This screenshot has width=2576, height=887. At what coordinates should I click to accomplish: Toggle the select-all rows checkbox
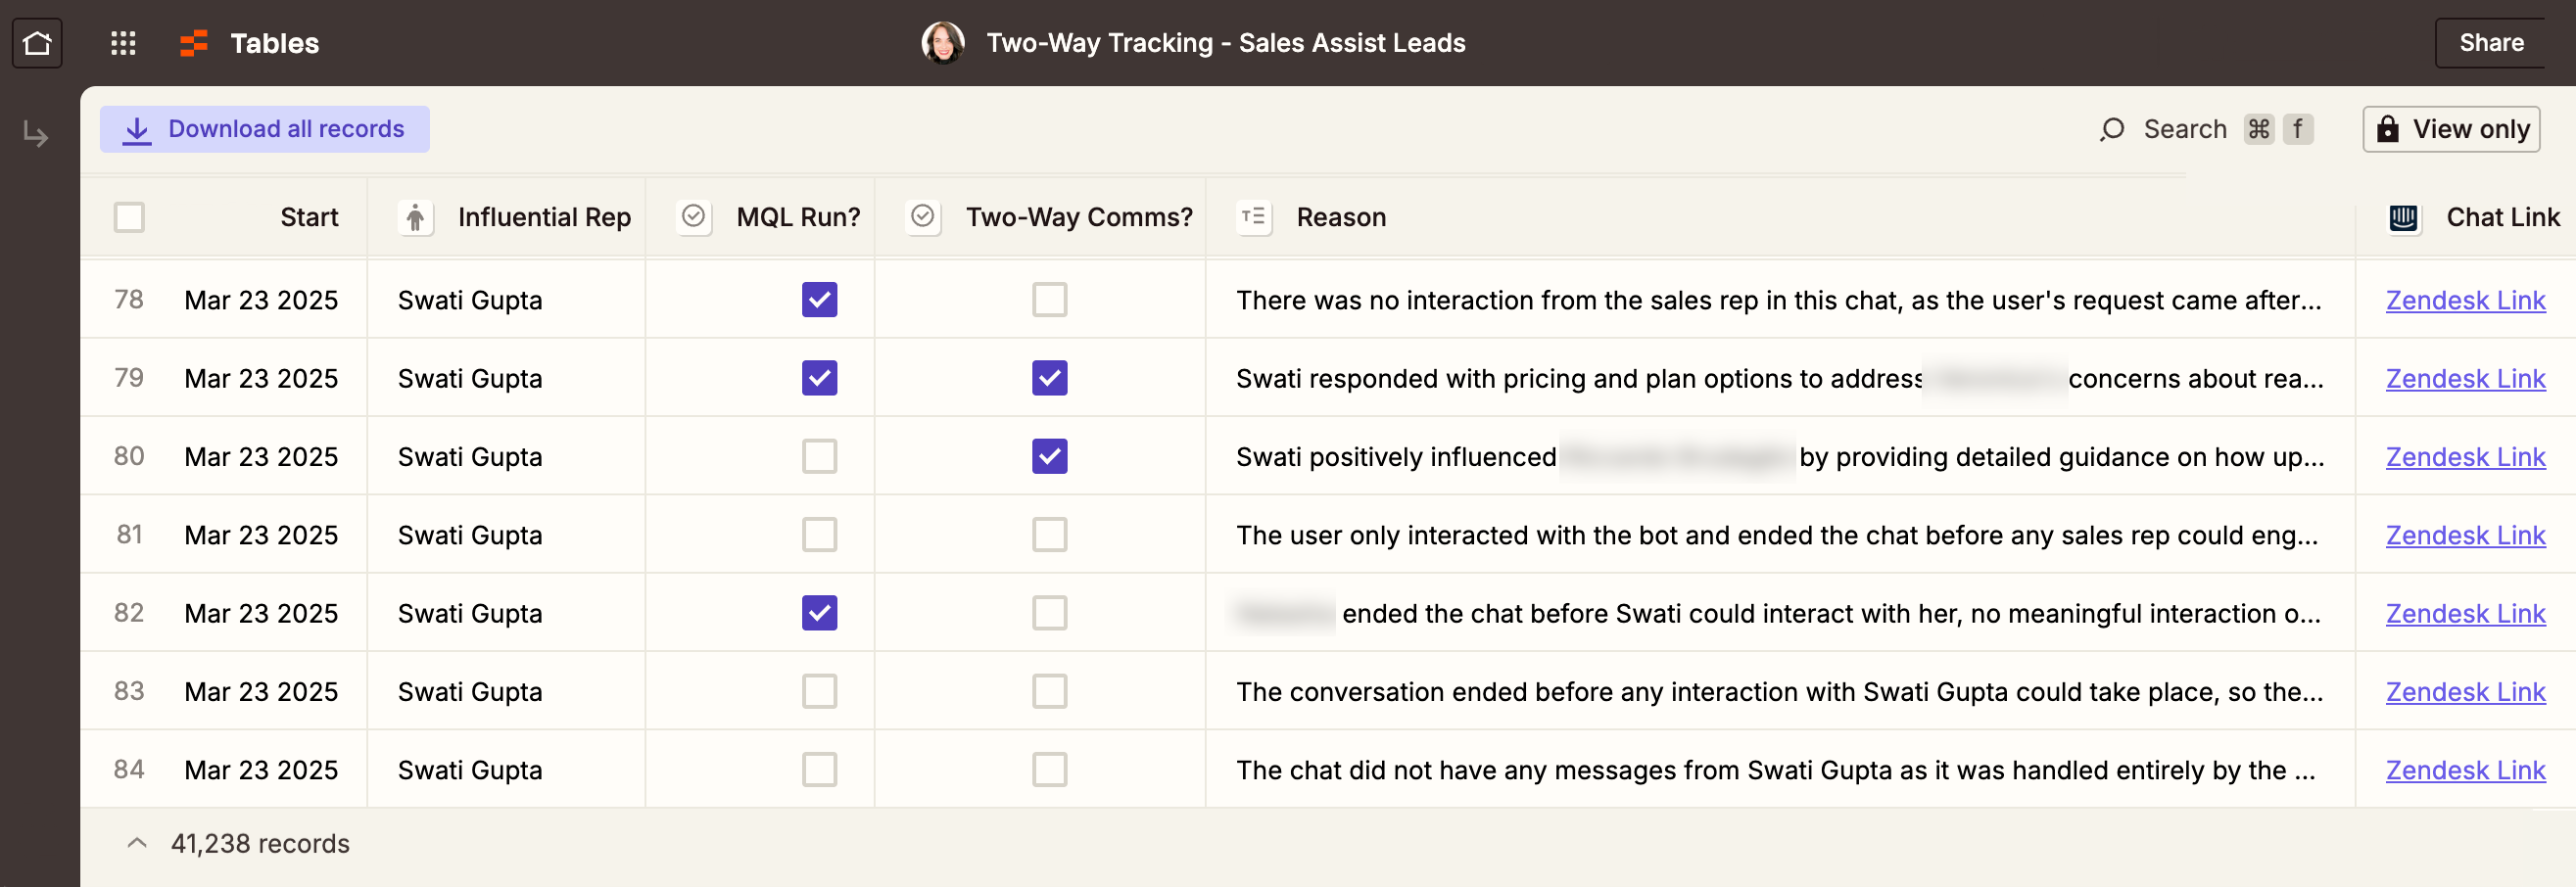129,217
